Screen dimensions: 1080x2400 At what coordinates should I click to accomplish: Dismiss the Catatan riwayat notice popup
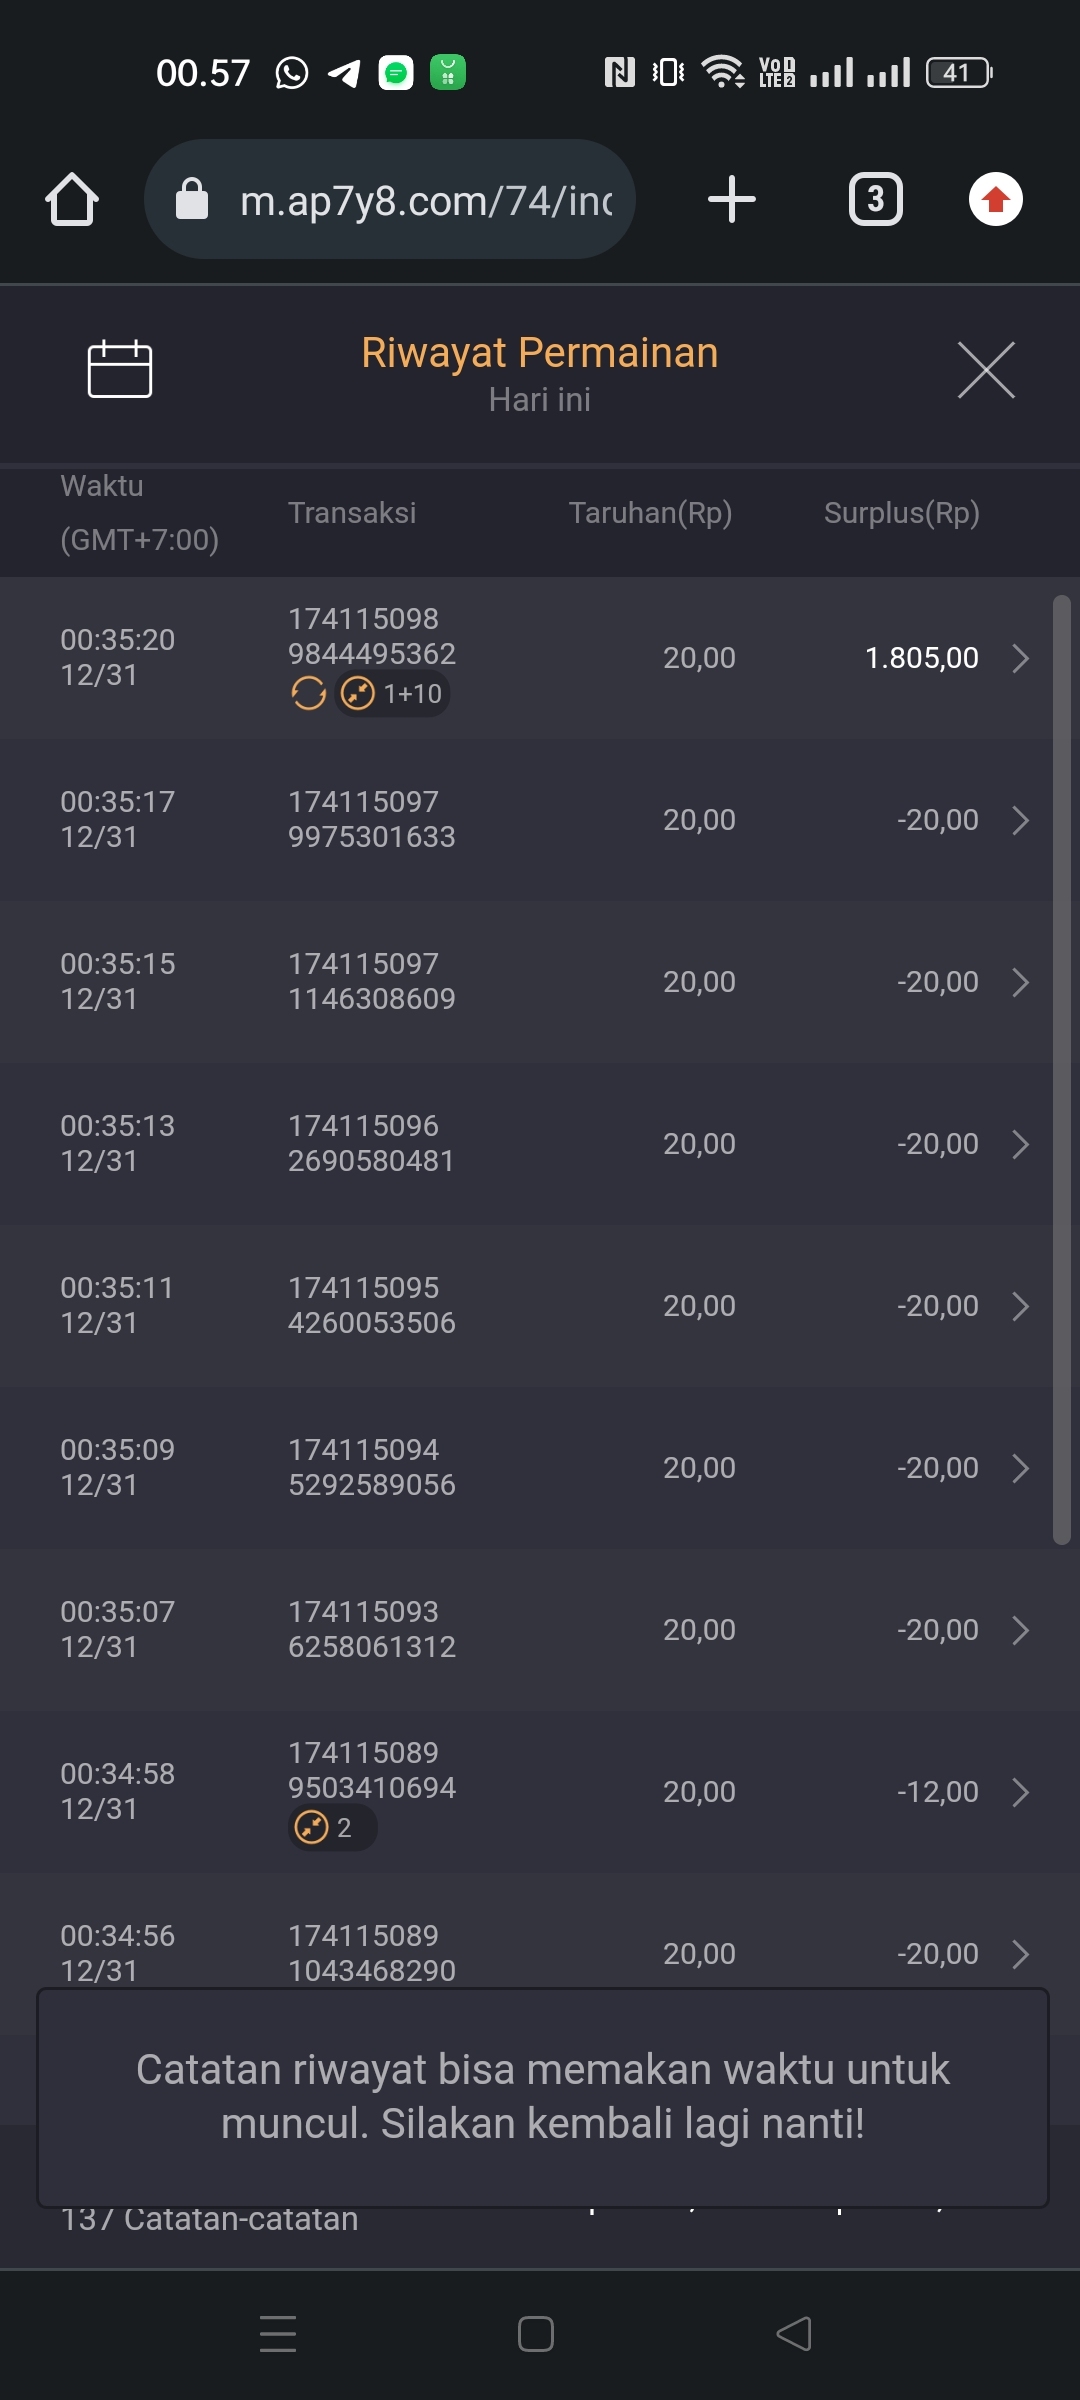[542, 2097]
